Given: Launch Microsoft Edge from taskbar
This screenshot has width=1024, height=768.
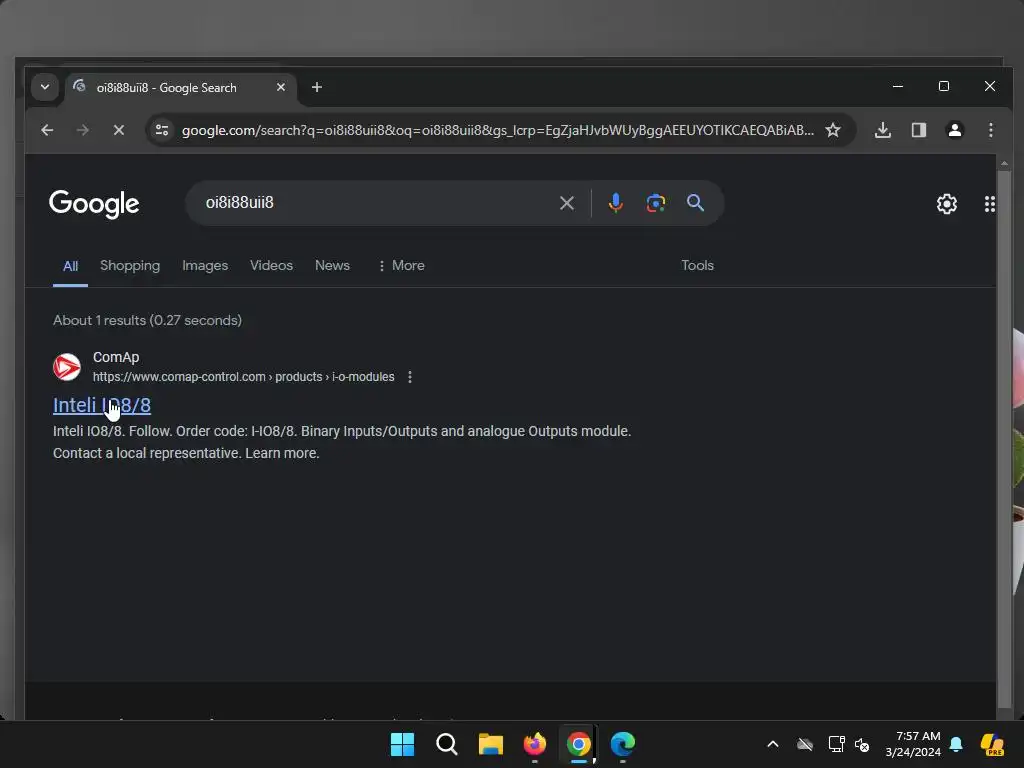Looking at the screenshot, I should click(623, 744).
